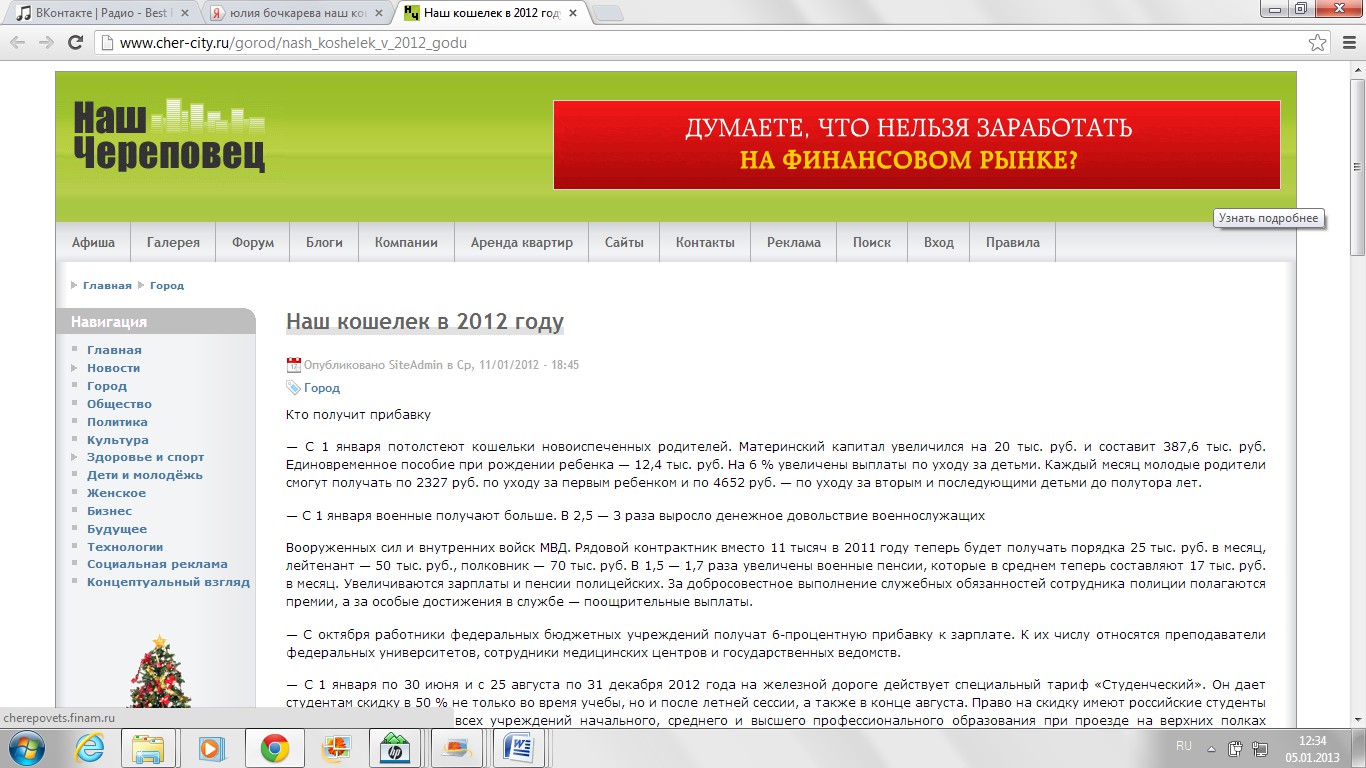The height and width of the screenshot is (768, 1366).
Task: Open Общество in the sidebar
Action: pyautogui.click(x=119, y=404)
